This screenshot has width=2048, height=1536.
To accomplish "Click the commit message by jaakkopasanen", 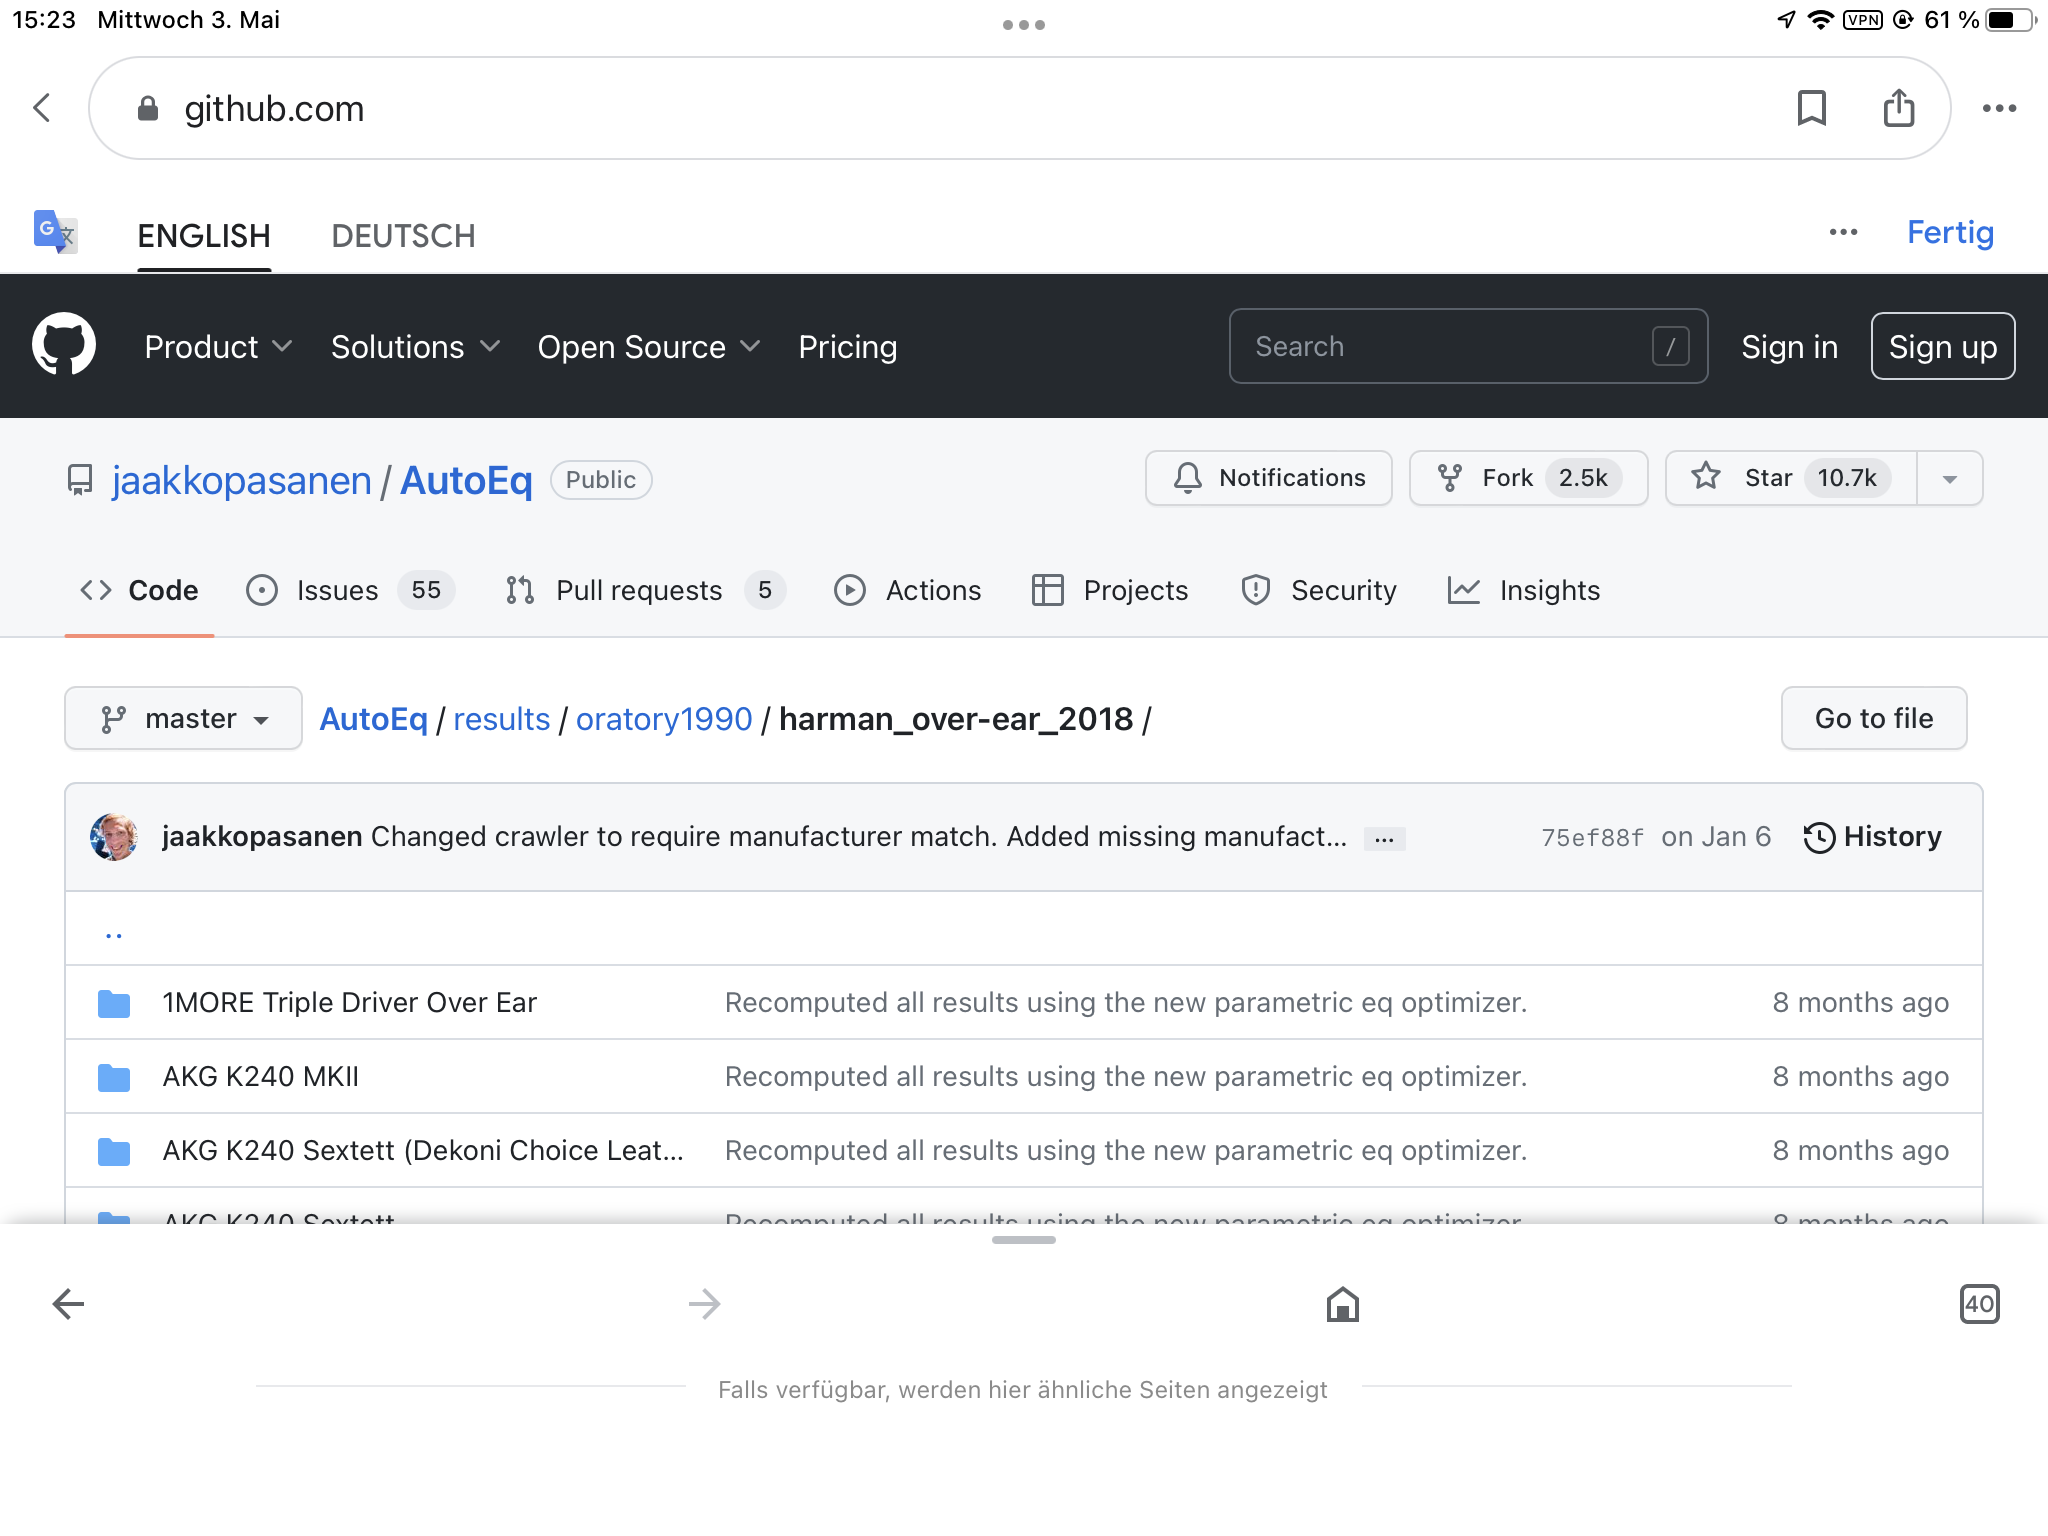I will (x=858, y=837).
